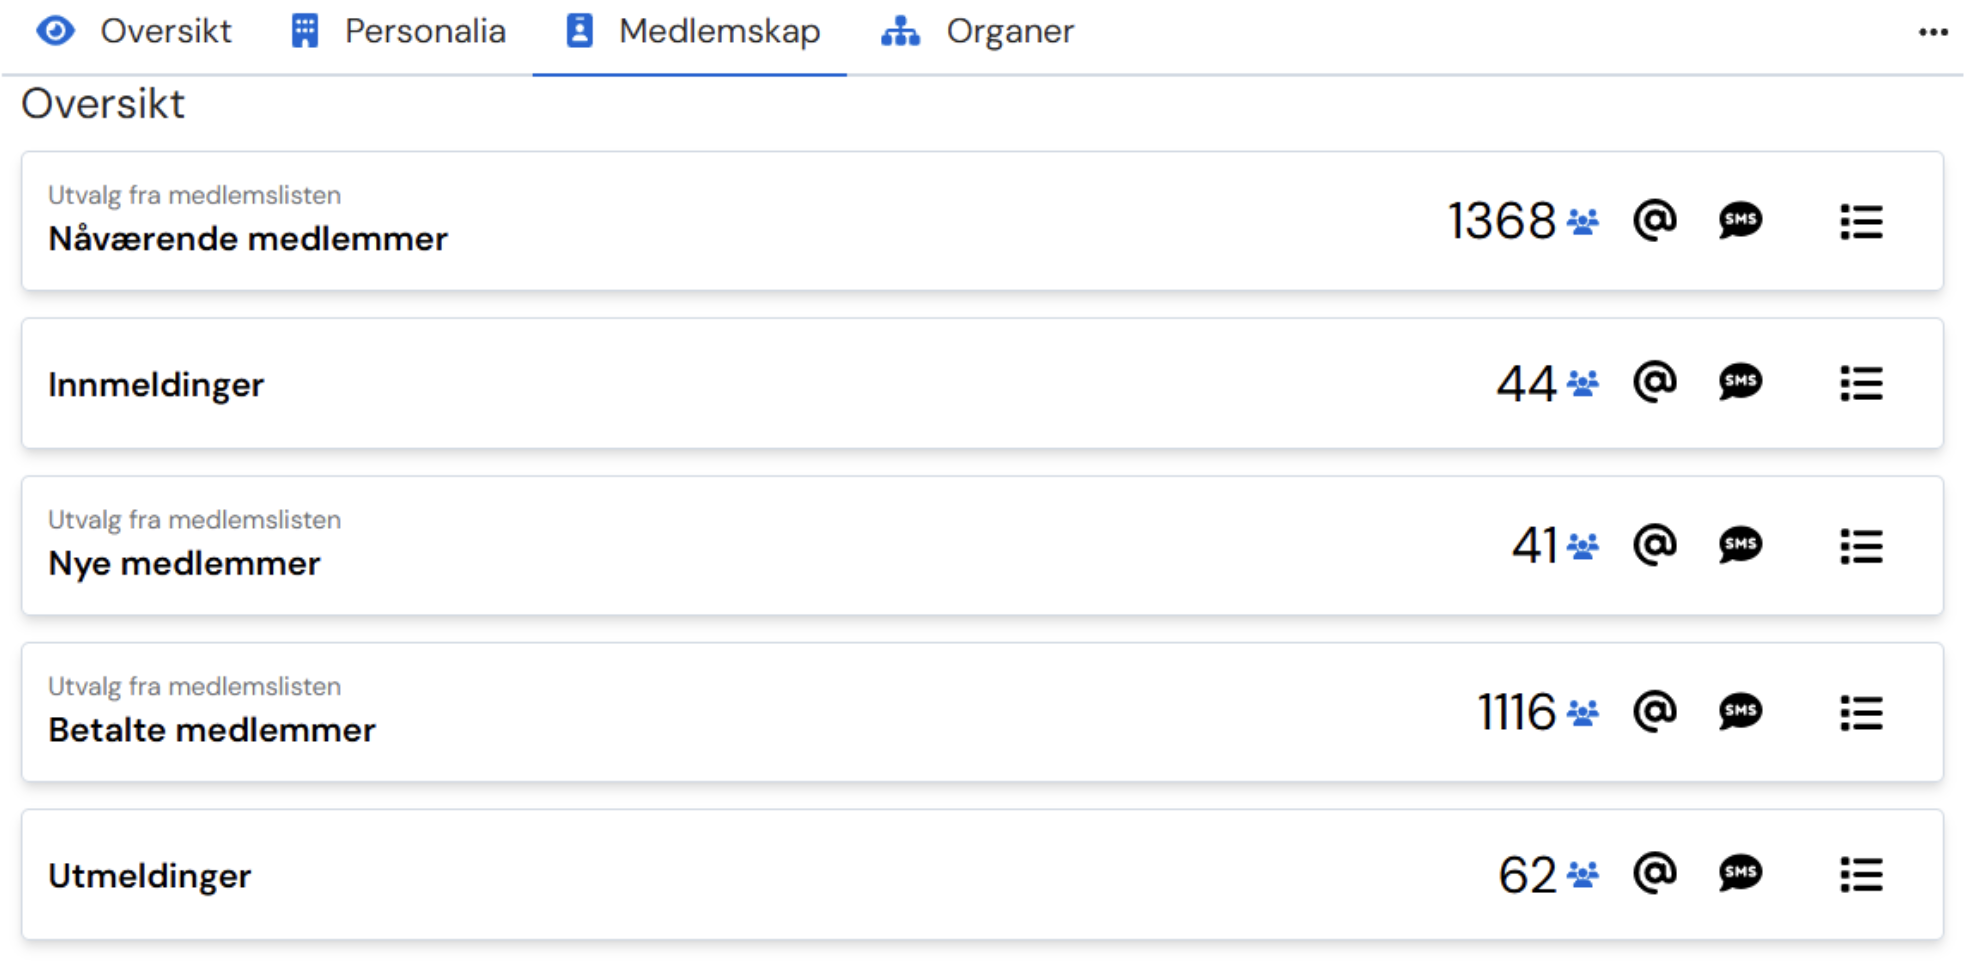Show list of Utmeldinger
Image resolution: width=1970 pixels, height=968 pixels.
click(x=1861, y=875)
